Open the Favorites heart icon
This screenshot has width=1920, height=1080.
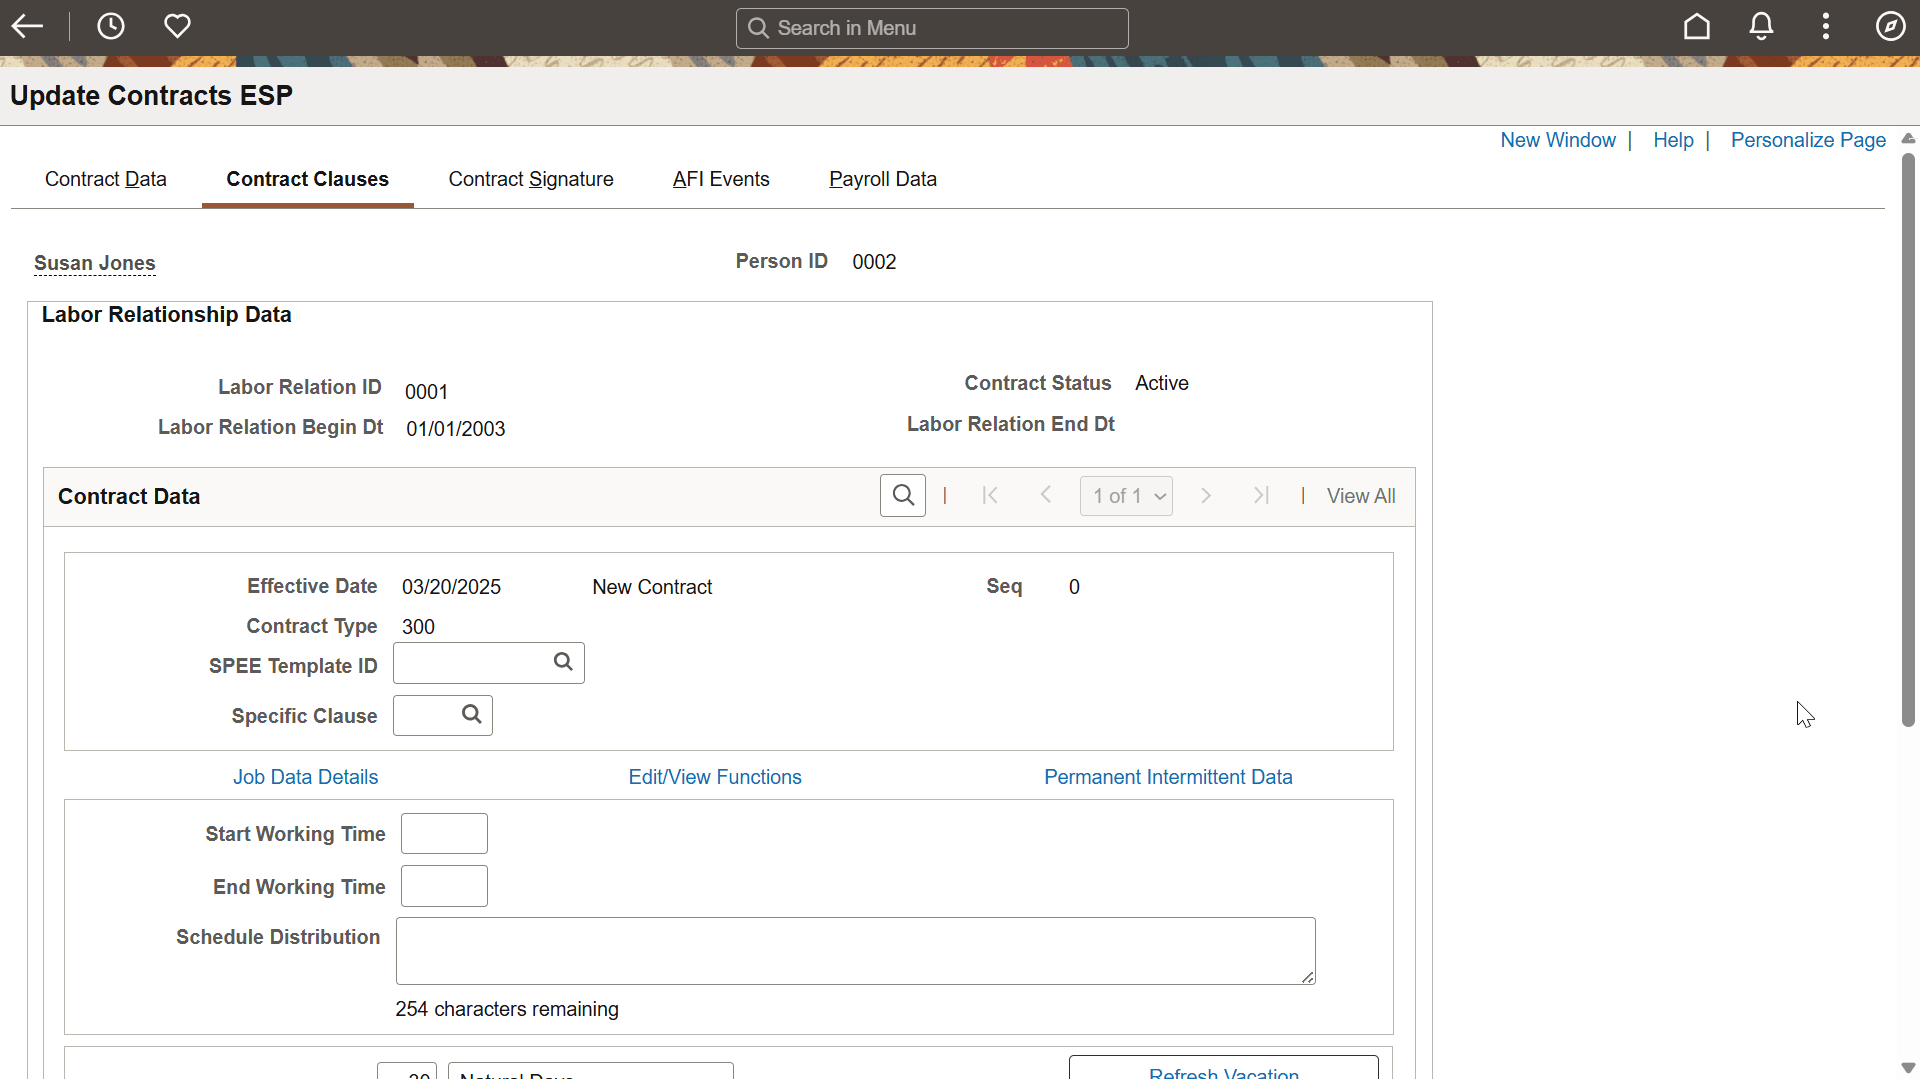click(x=177, y=26)
